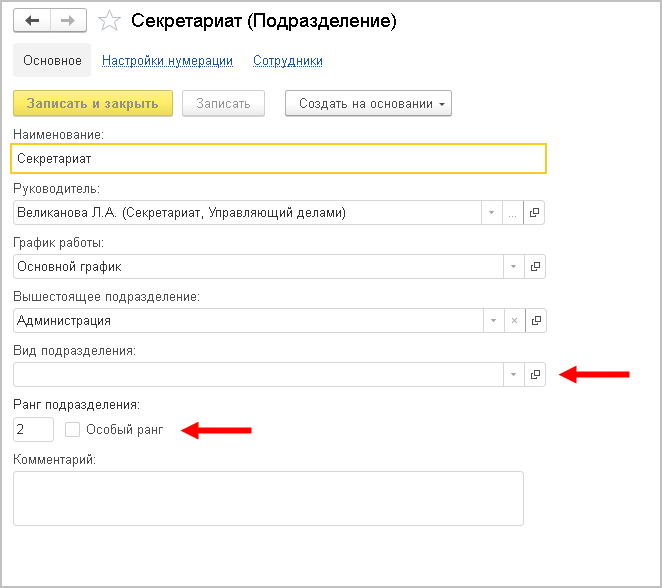The height and width of the screenshot is (588, 662).
Task: Click the forward navigation arrow
Action: [68, 20]
